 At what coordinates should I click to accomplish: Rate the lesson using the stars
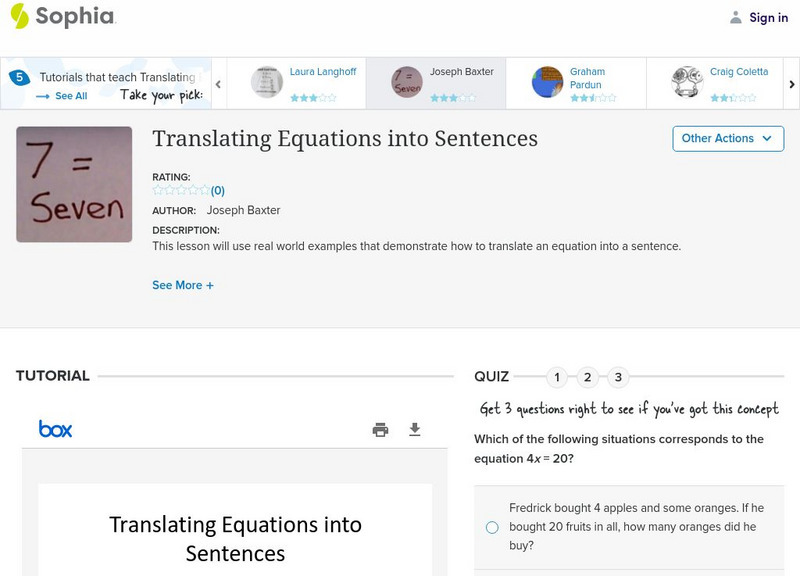pyautogui.click(x=181, y=190)
